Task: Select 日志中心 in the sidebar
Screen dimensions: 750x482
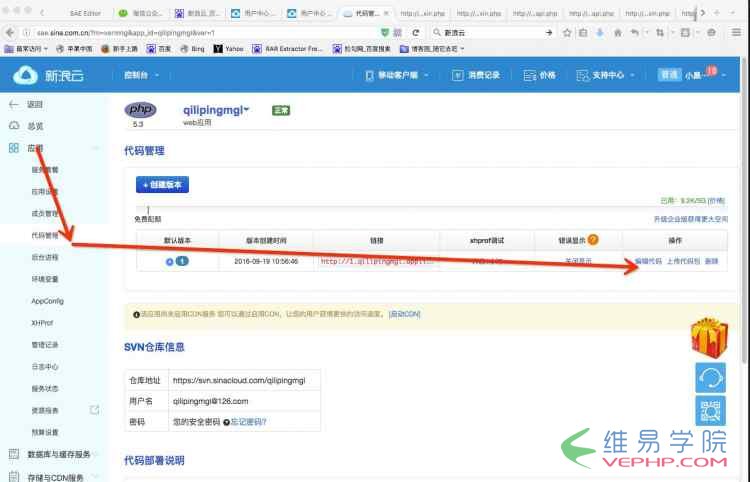Action: (45, 366)
